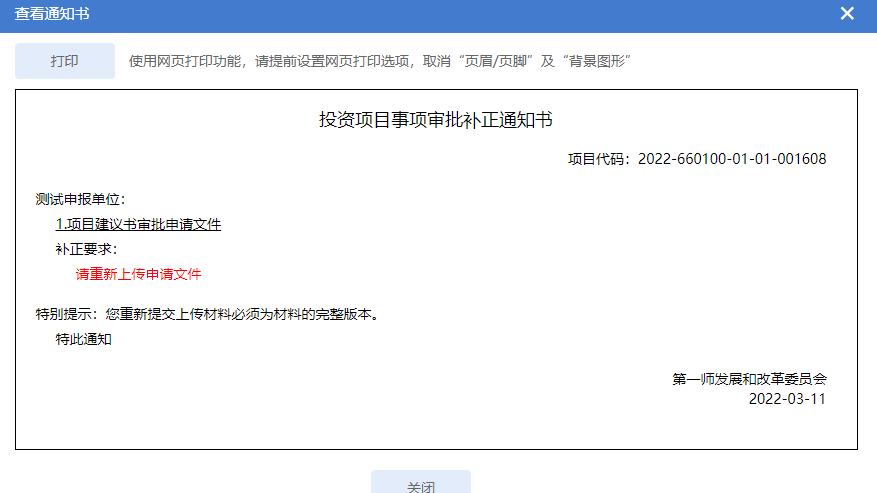
Task: Select the red text 请重新上传申请文件
Action: tap(138, 274)
